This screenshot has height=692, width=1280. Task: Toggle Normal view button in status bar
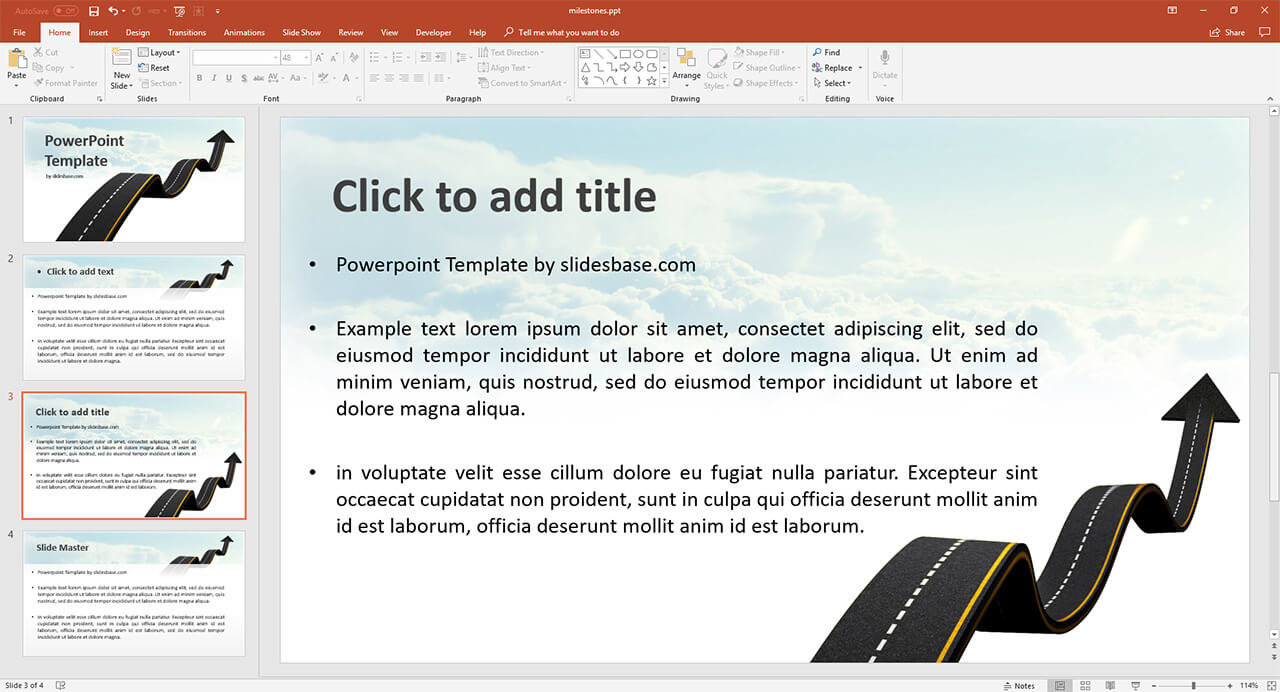point(1060,686)
